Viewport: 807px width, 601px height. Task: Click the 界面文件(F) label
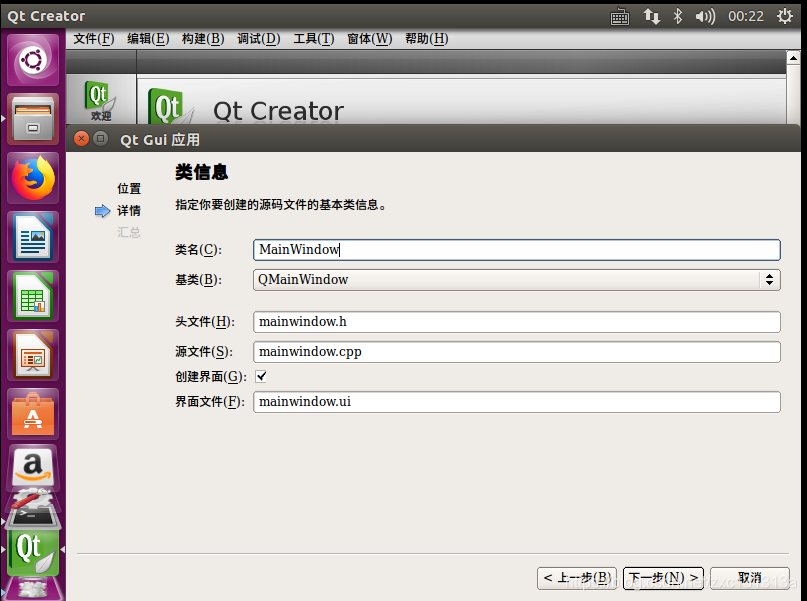coord(210,402)
